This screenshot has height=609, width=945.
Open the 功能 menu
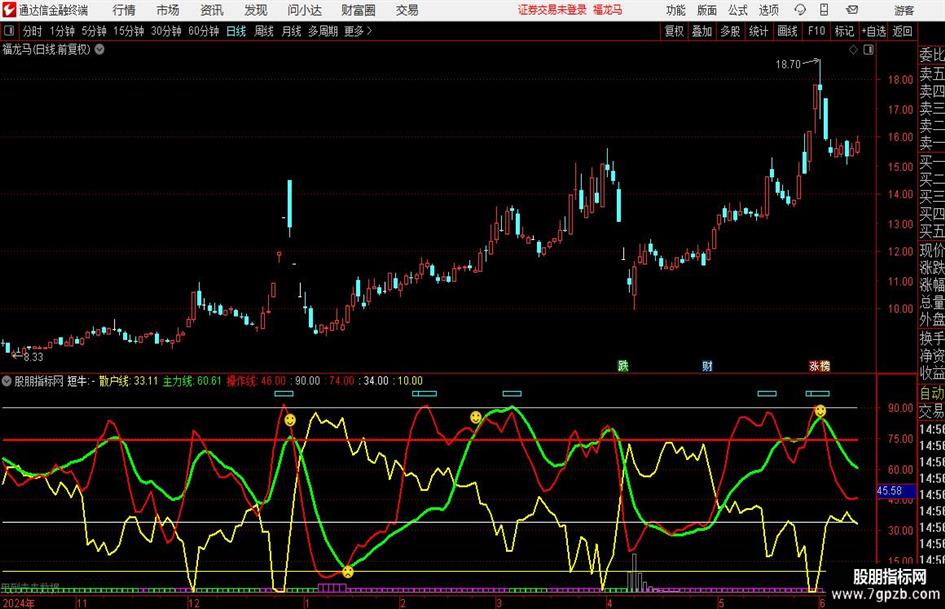click(676, 10)
